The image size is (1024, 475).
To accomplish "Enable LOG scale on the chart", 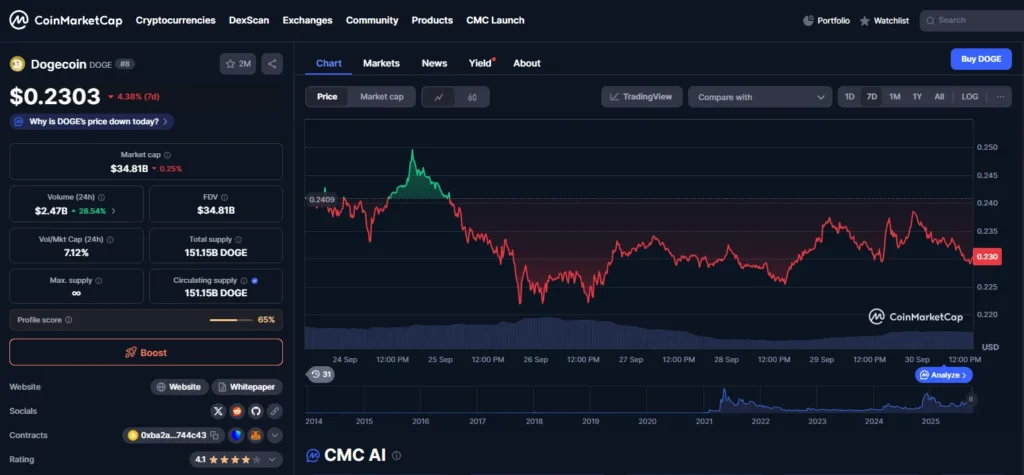I will (969, 97).
